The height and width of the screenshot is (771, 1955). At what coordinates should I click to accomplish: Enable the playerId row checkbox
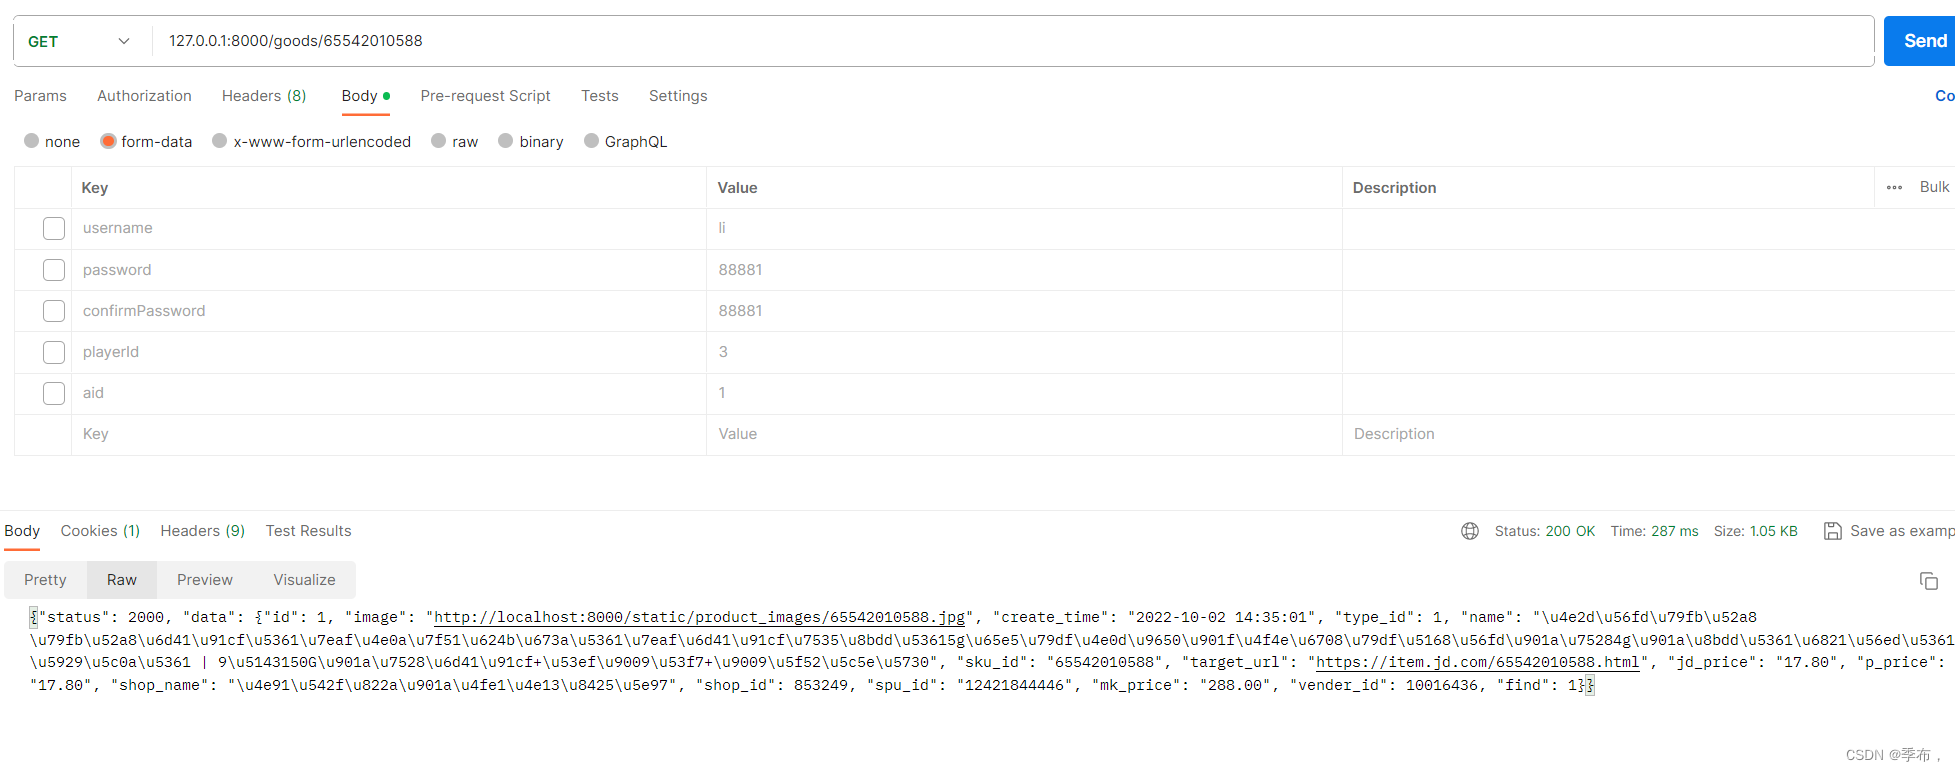(54, 352)
